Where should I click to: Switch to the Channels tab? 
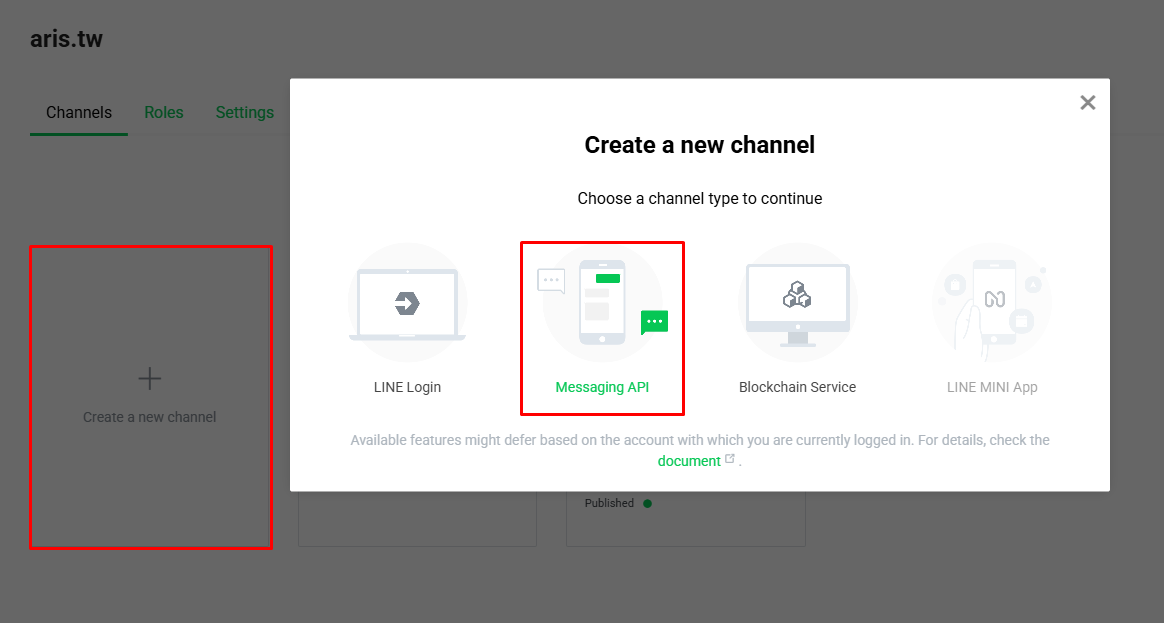pyautogui.click(x=79, y=113)
